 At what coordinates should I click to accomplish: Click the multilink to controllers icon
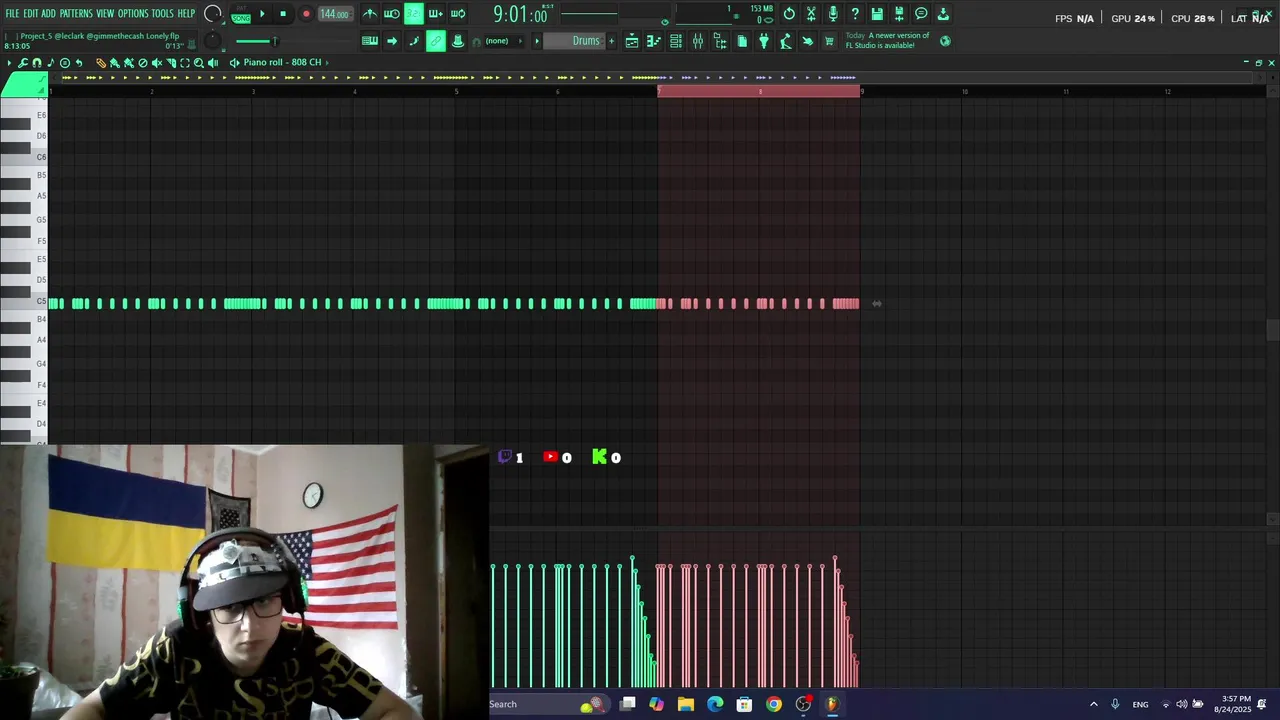[458, 41]
